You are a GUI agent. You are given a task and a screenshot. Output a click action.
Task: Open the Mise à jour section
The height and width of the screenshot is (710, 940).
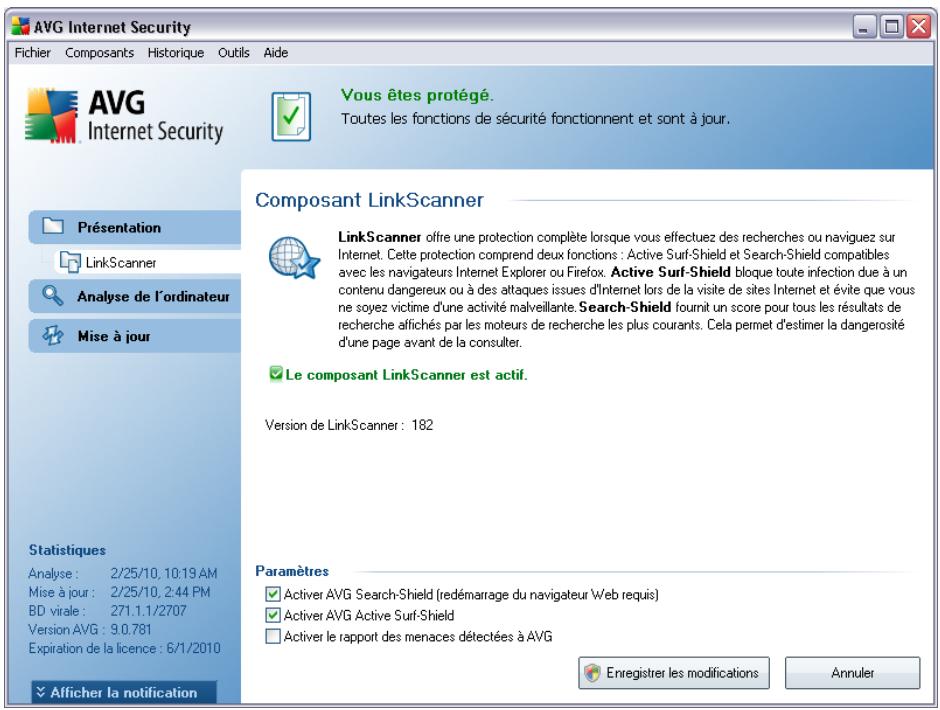pyautogui.click(x=135, y=336)
